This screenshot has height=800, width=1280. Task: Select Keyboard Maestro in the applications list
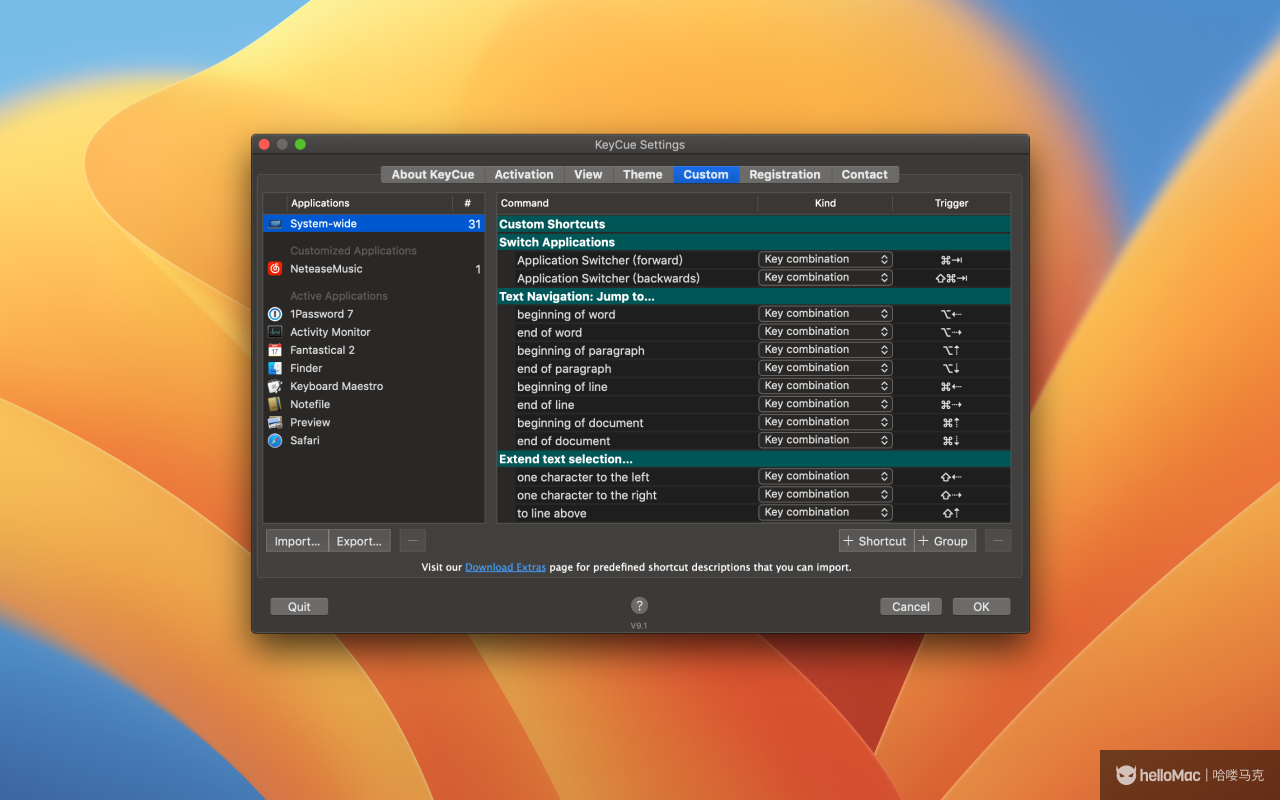[x=374, y=386]
